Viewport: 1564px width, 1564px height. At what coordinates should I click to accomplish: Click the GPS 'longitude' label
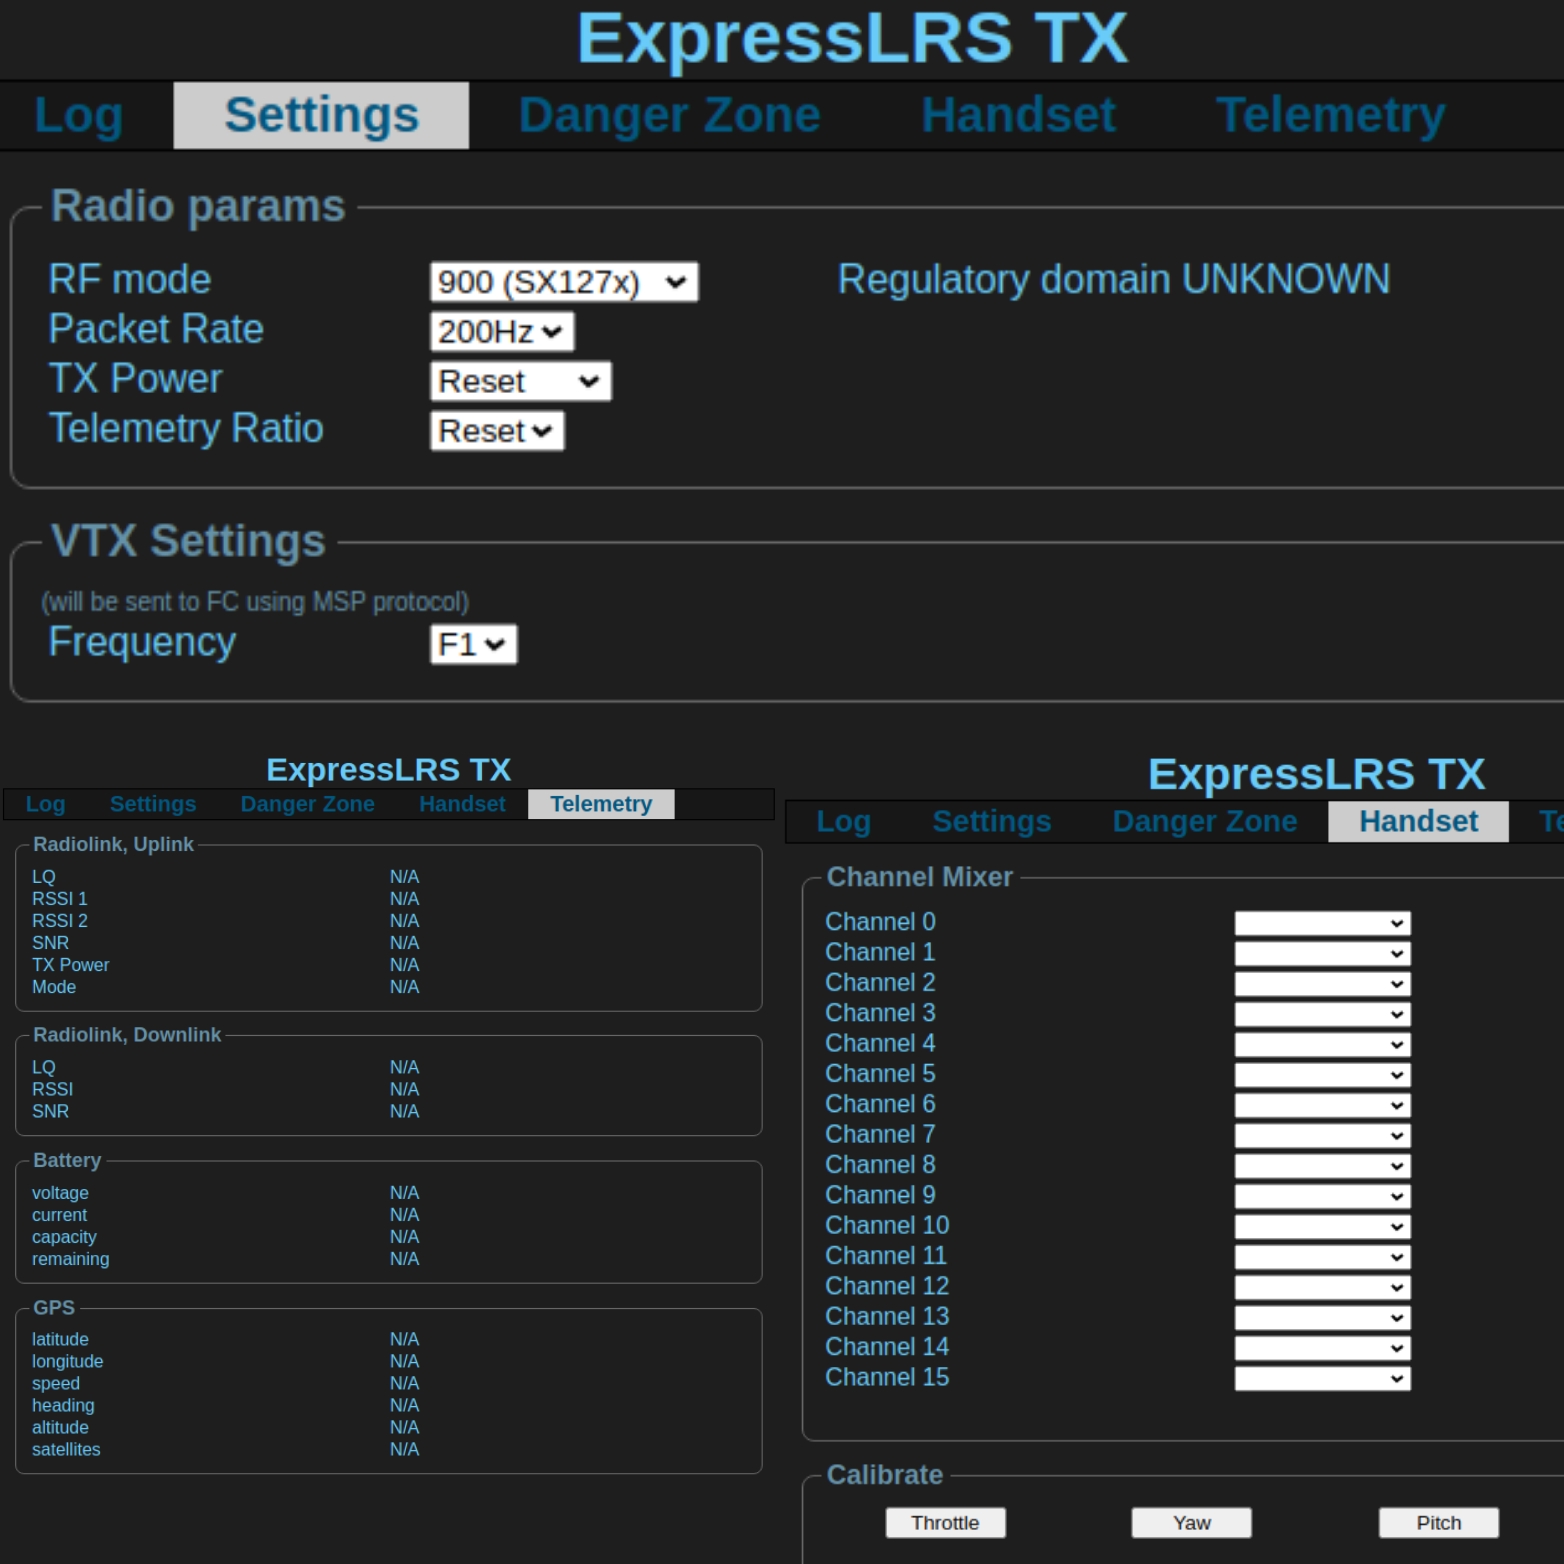tap(67, 1361)
